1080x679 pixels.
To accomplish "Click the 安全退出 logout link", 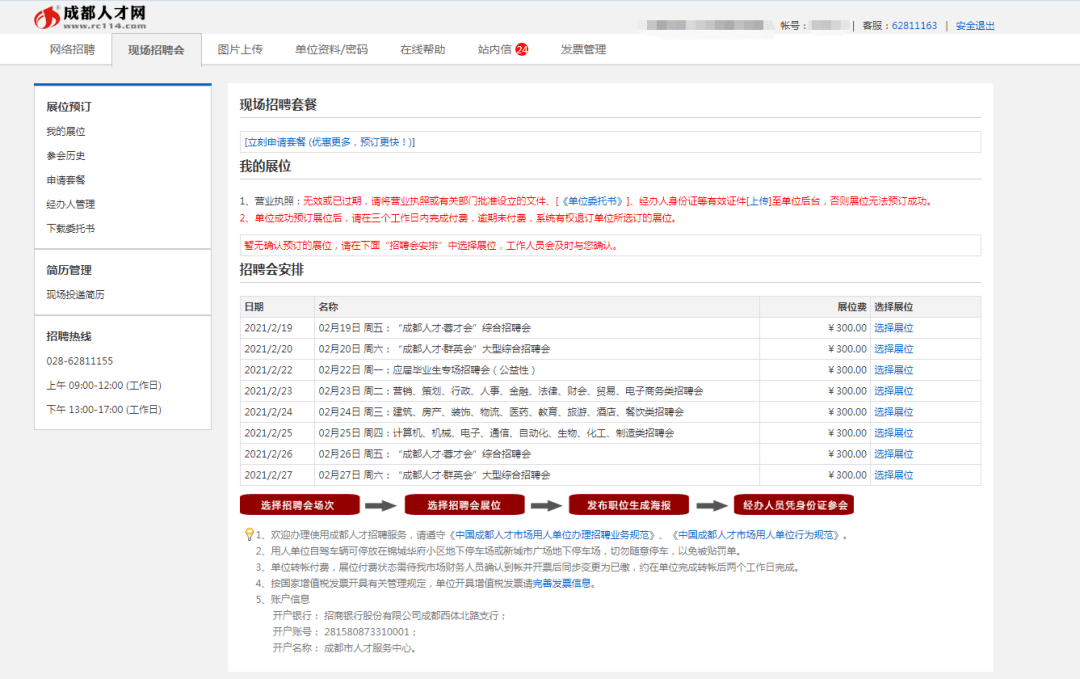I will click(975, 26).
